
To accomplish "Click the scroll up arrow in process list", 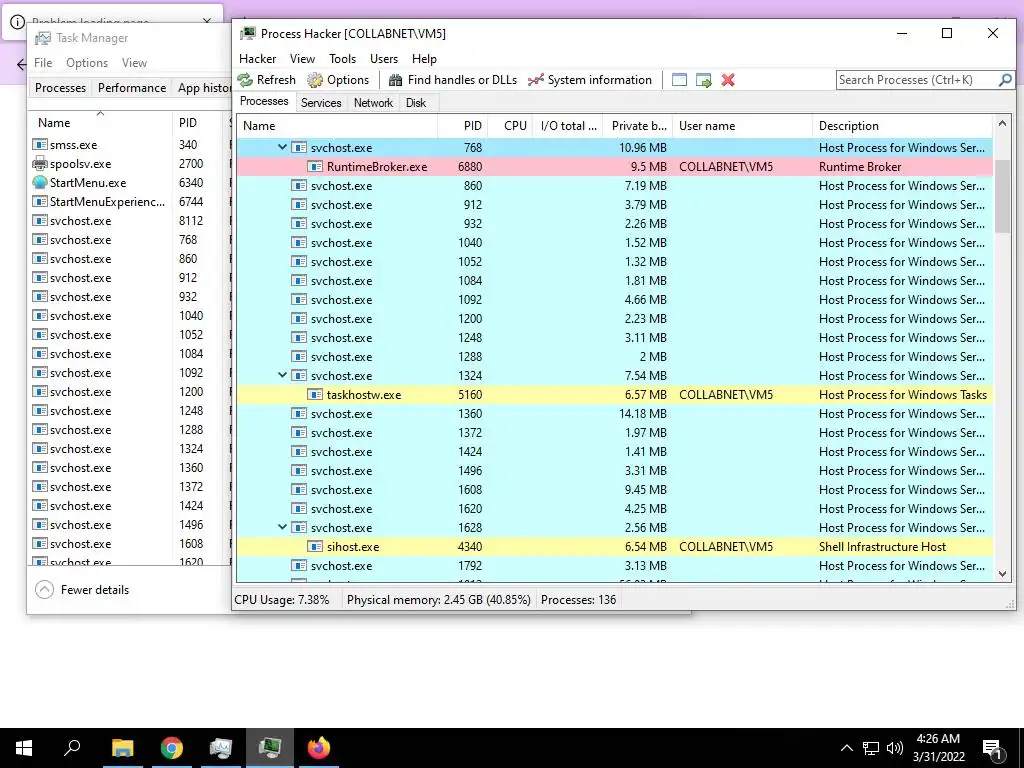I will 1002,123.
